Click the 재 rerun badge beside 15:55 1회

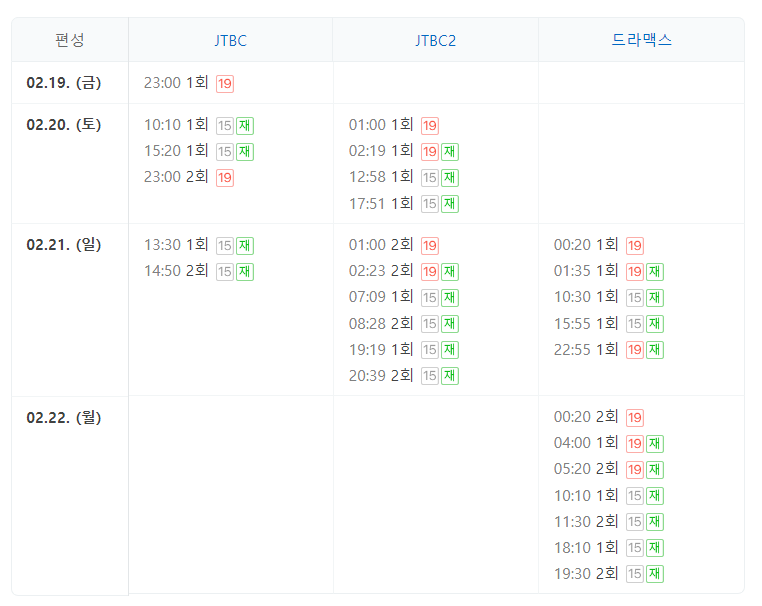(x=655, y=324)
